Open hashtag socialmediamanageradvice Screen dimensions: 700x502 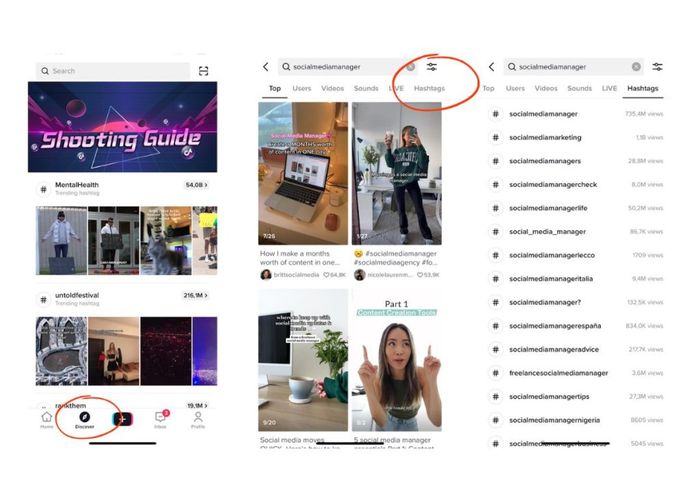click(x=576, y=349)
